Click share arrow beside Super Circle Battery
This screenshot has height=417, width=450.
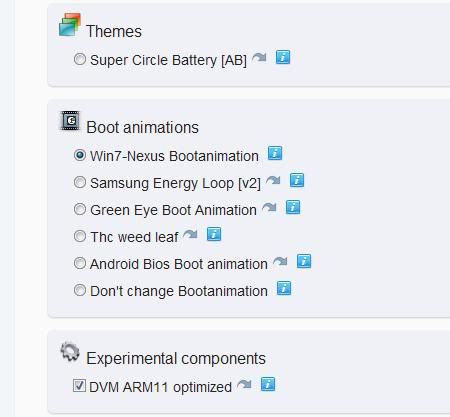[259, 58]
